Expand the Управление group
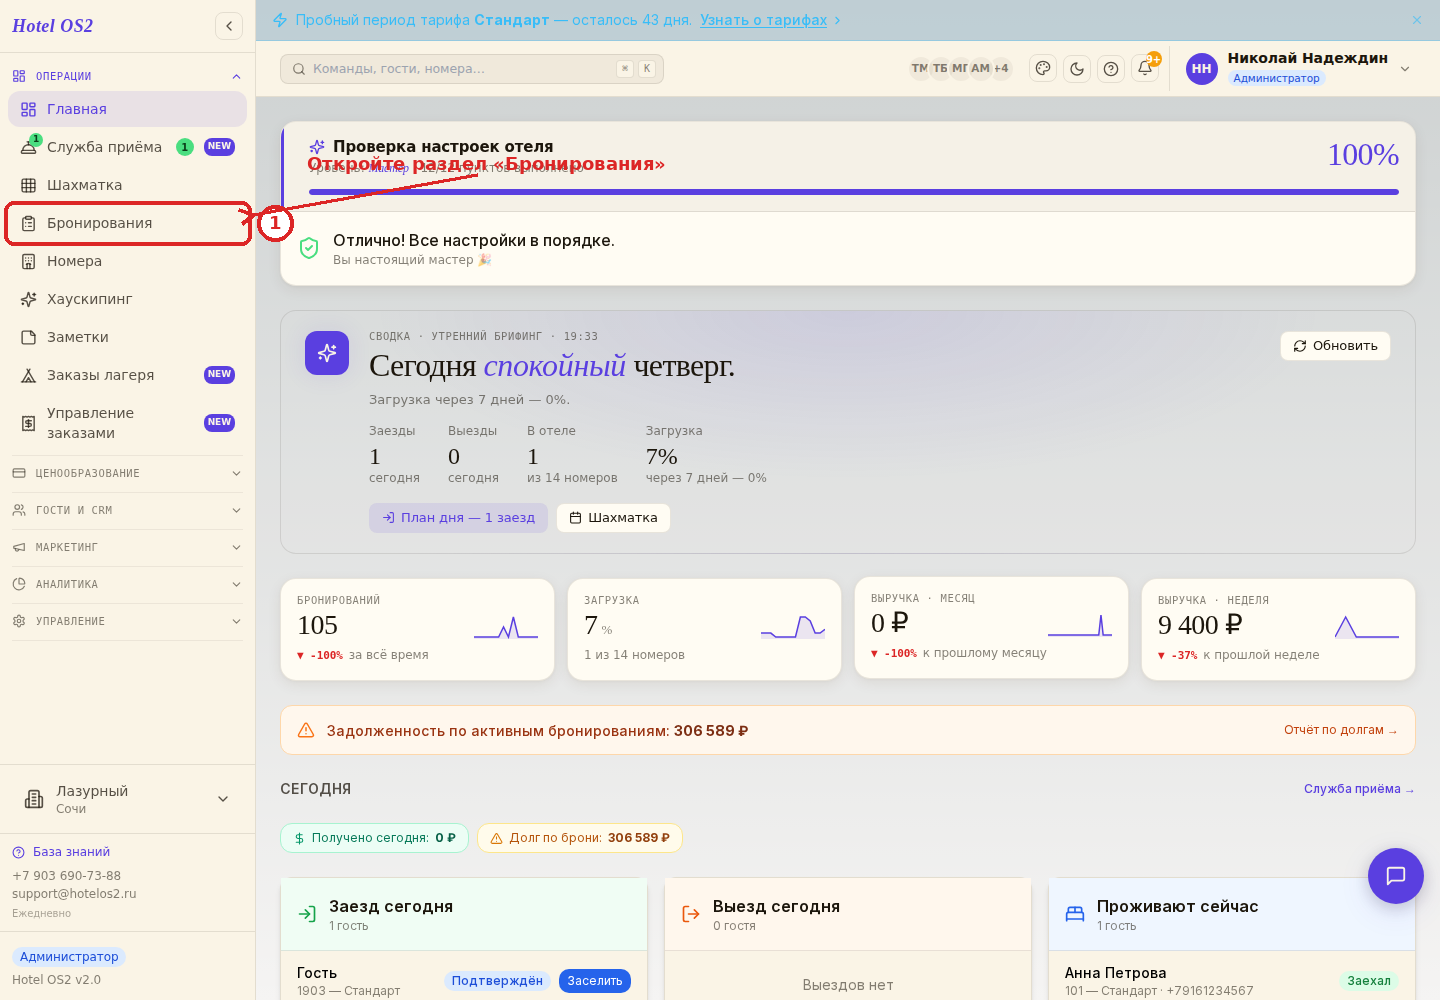 [127, 621]
